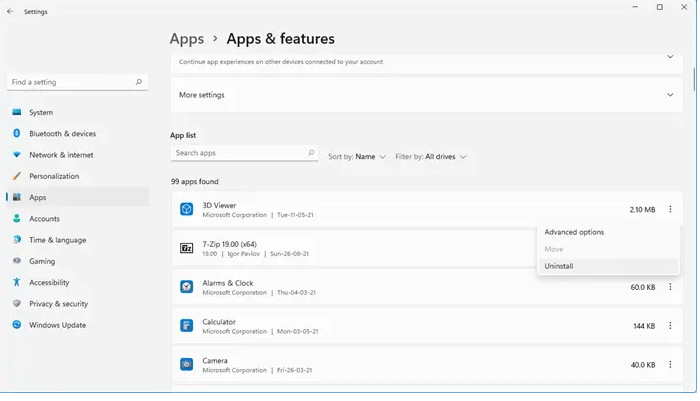
Task: Click the Time & language globe icon
Action: point(17,239)
